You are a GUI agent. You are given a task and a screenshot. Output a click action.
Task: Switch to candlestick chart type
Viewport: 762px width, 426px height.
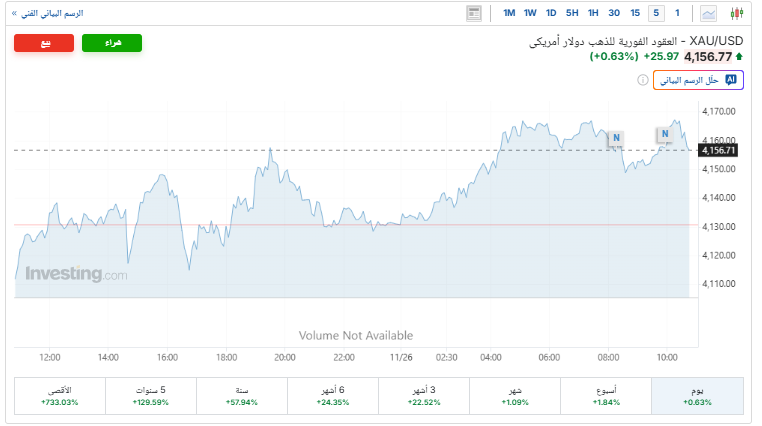click(x=737, y=13)
